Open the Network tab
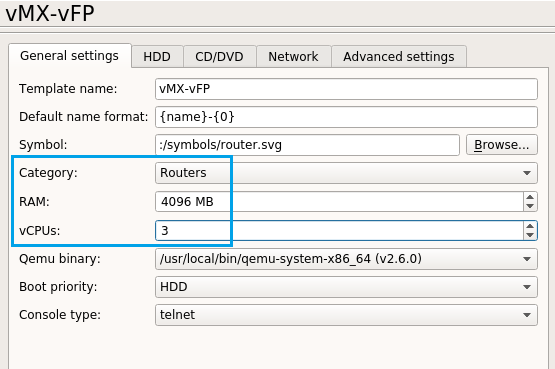 click(293, 57)
